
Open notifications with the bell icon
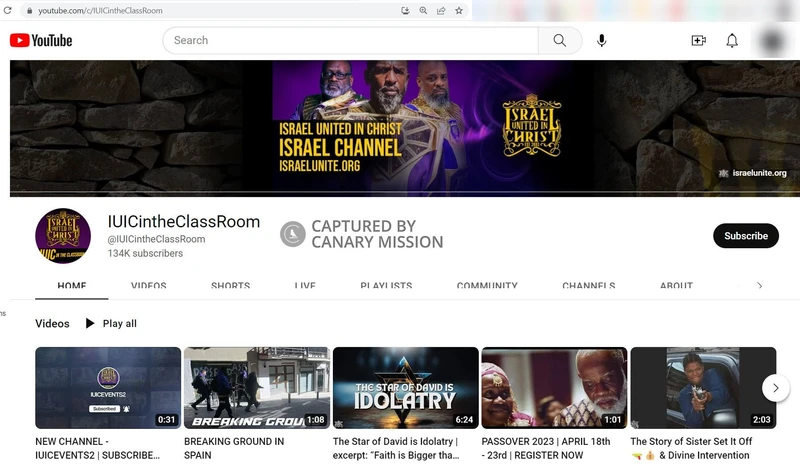pyautogui.click(x=732, y=40)
